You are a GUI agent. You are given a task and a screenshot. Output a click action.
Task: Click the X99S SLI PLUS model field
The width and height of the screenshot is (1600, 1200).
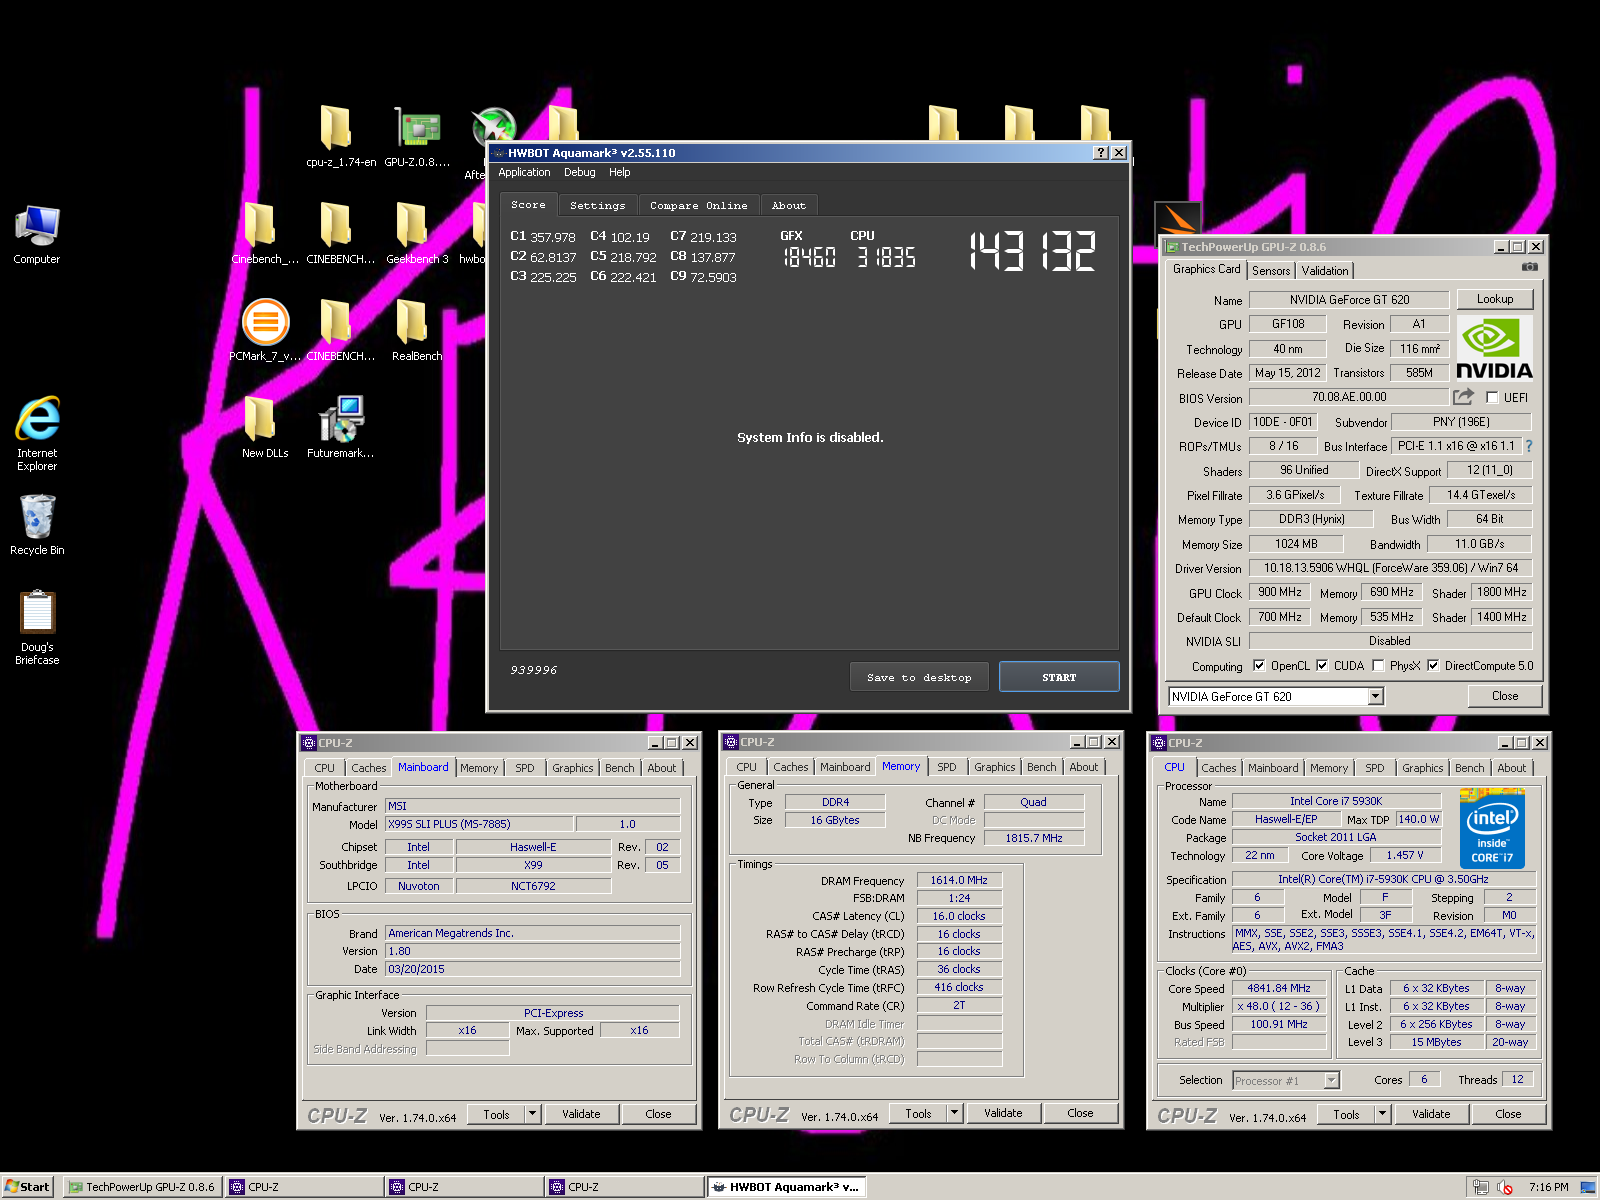tap(480, 824)
